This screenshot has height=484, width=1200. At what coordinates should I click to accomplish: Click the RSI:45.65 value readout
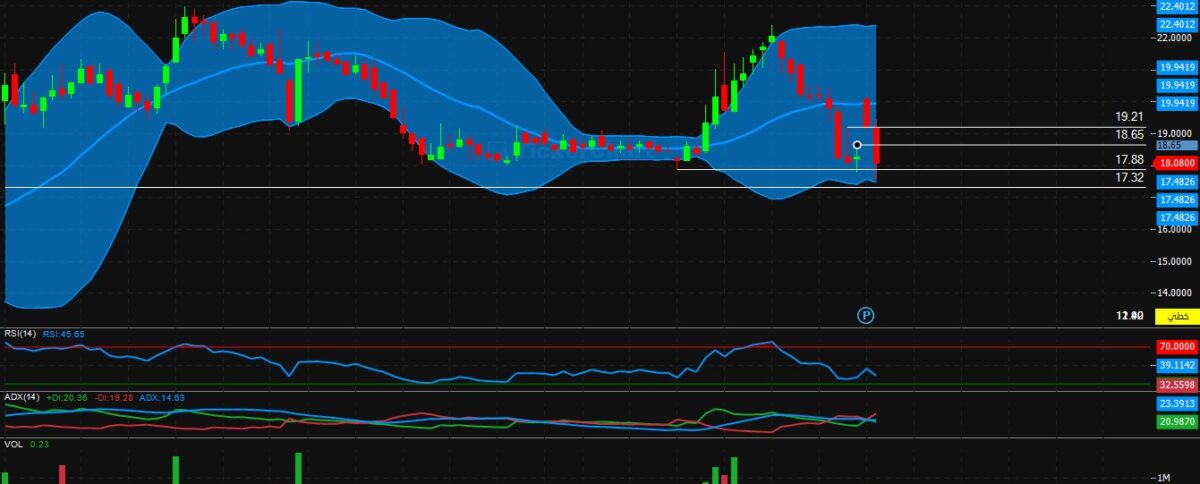point(64,334)
